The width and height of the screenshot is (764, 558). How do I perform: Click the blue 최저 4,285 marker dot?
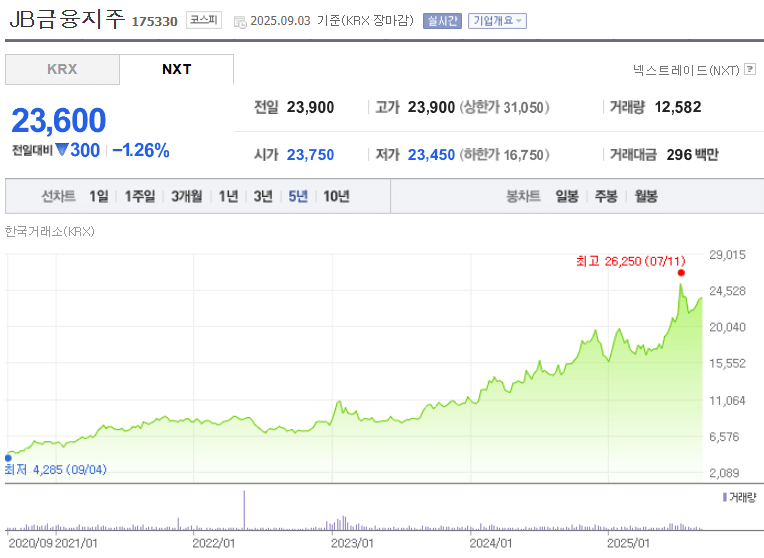click(x=8, y=458)
